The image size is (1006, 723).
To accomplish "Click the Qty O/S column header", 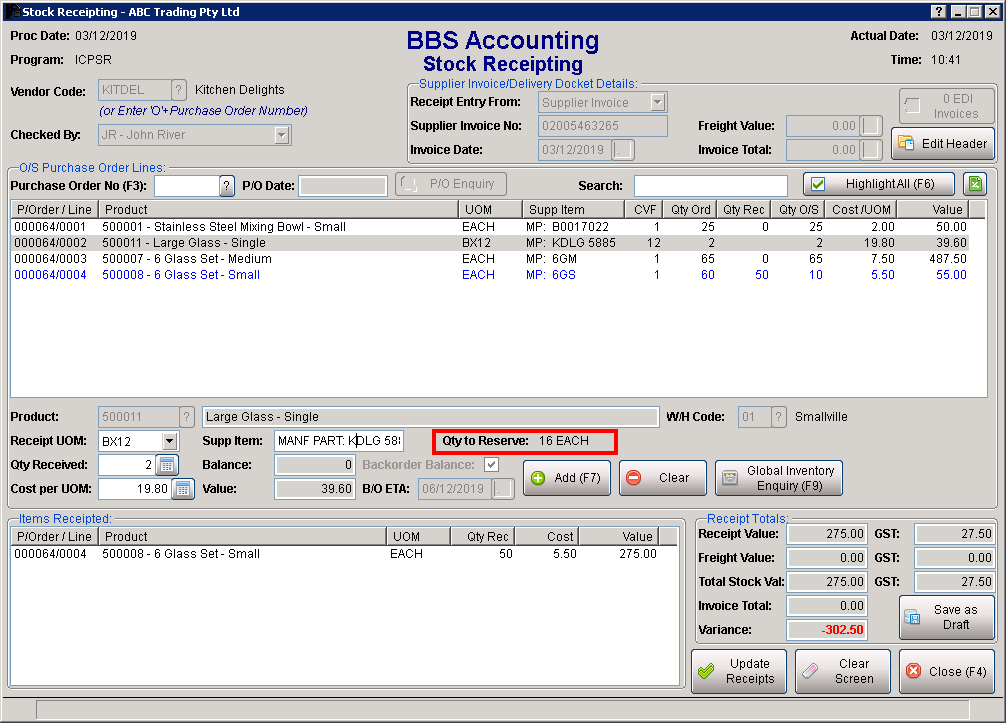I will [797, 210].
